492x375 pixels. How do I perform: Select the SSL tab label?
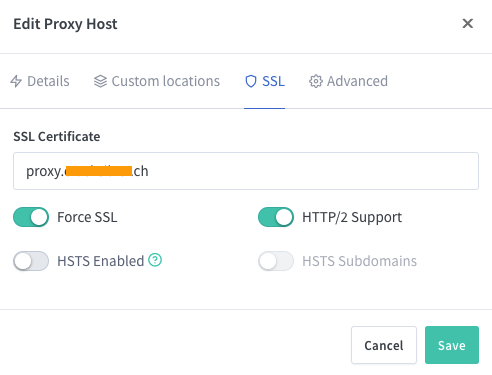[273, 81]
